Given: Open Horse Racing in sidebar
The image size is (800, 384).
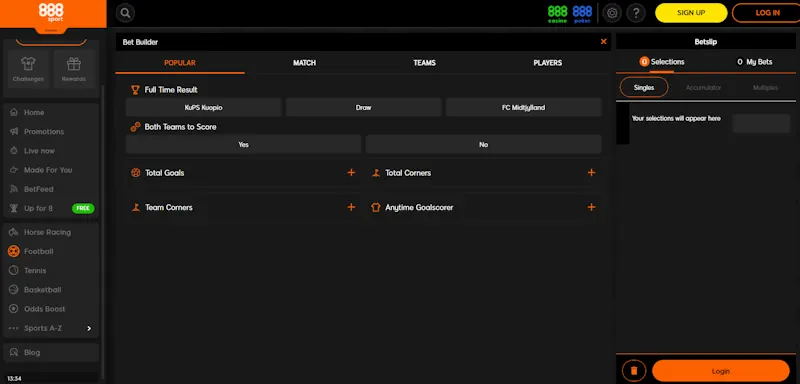Looking at the screenshot, I should coord(47,232).
